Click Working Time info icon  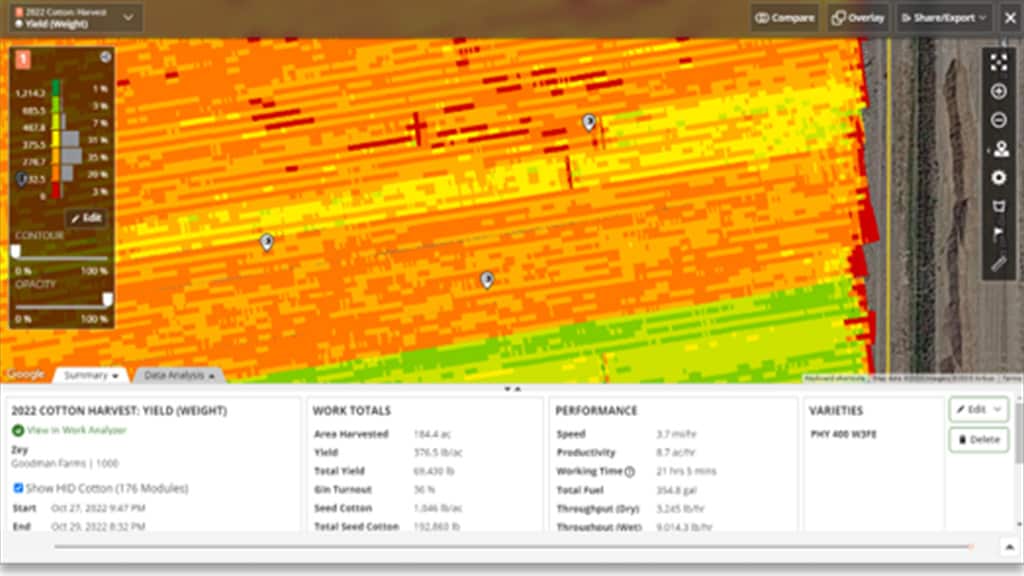pos(630,472)
